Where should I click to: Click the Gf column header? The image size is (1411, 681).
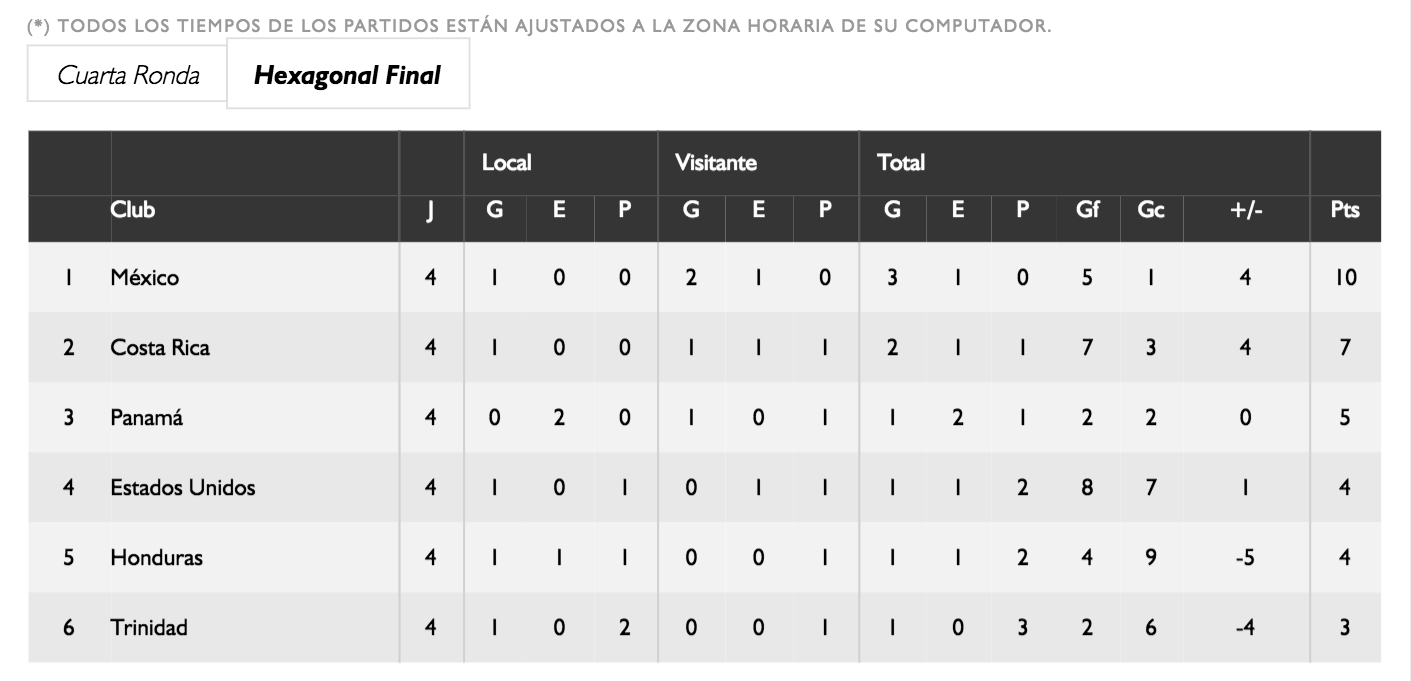tap(1086, 211)
